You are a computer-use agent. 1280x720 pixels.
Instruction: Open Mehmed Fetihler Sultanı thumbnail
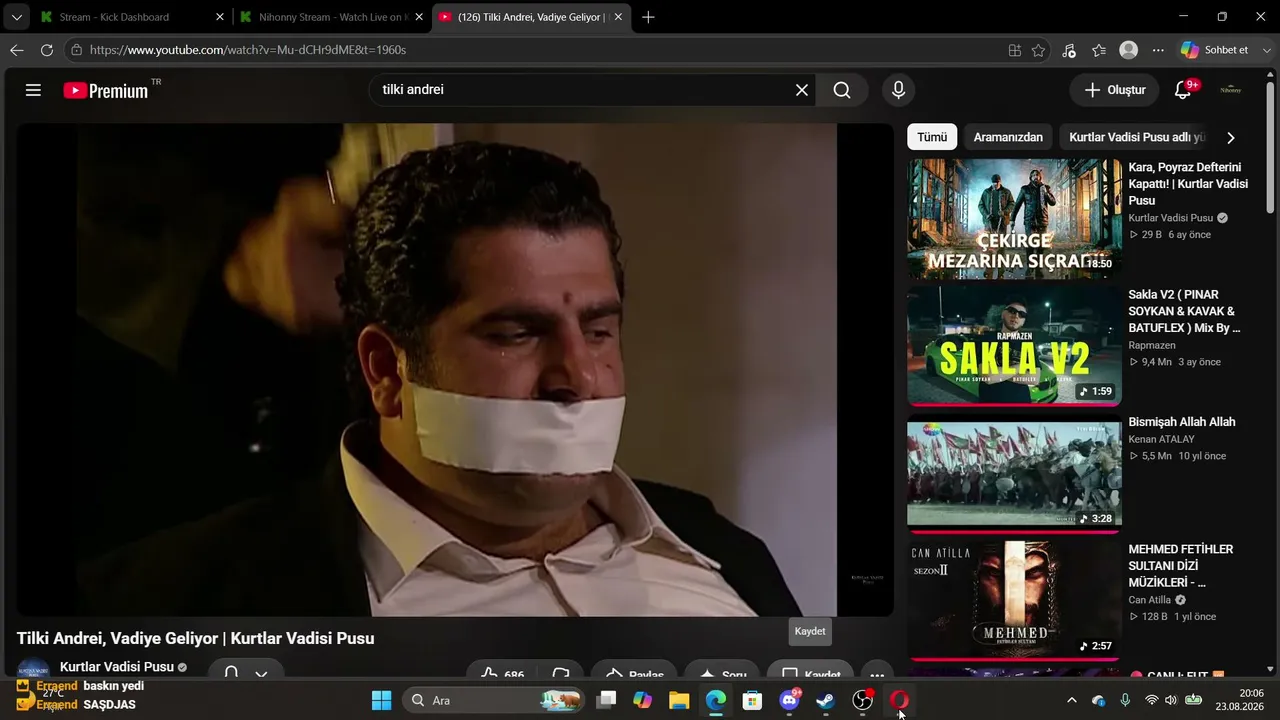coord(1014,601)
